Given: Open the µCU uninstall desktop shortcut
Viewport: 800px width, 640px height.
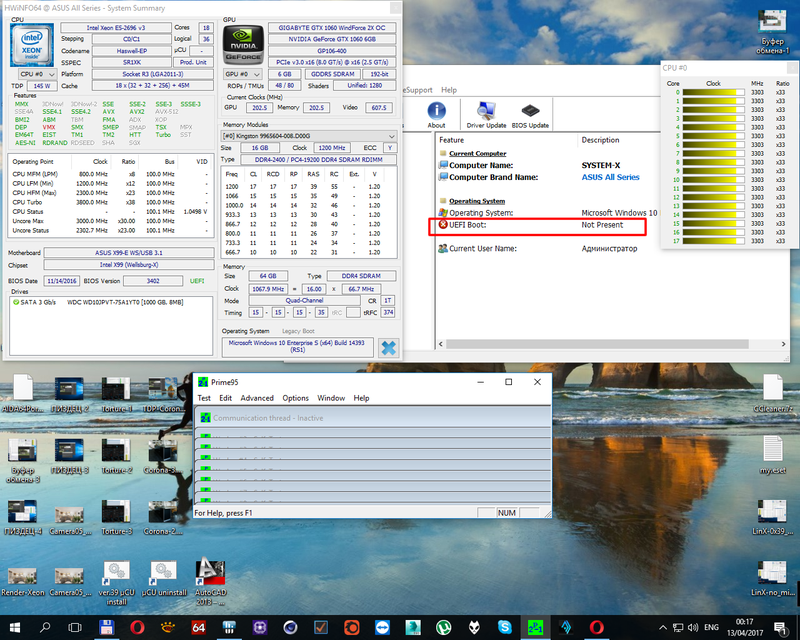Looking at the screenshot, I should pyautogui.click(x=163, y=579).
